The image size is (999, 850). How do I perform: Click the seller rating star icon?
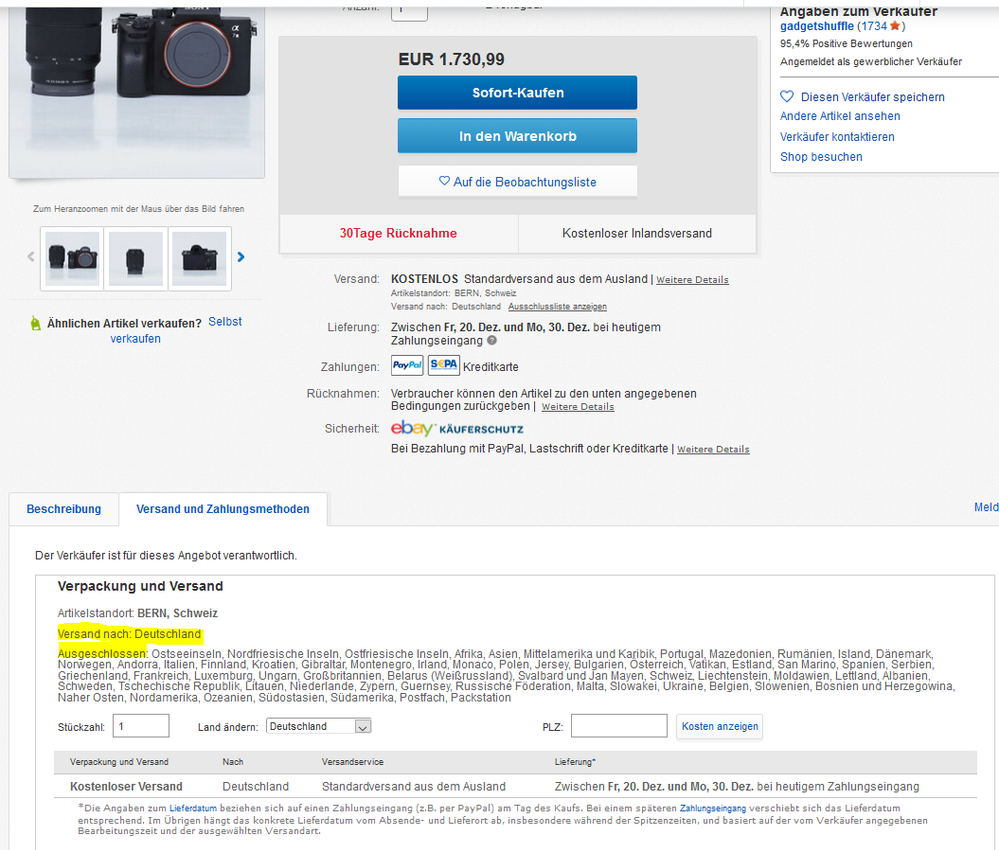(895, 26)
